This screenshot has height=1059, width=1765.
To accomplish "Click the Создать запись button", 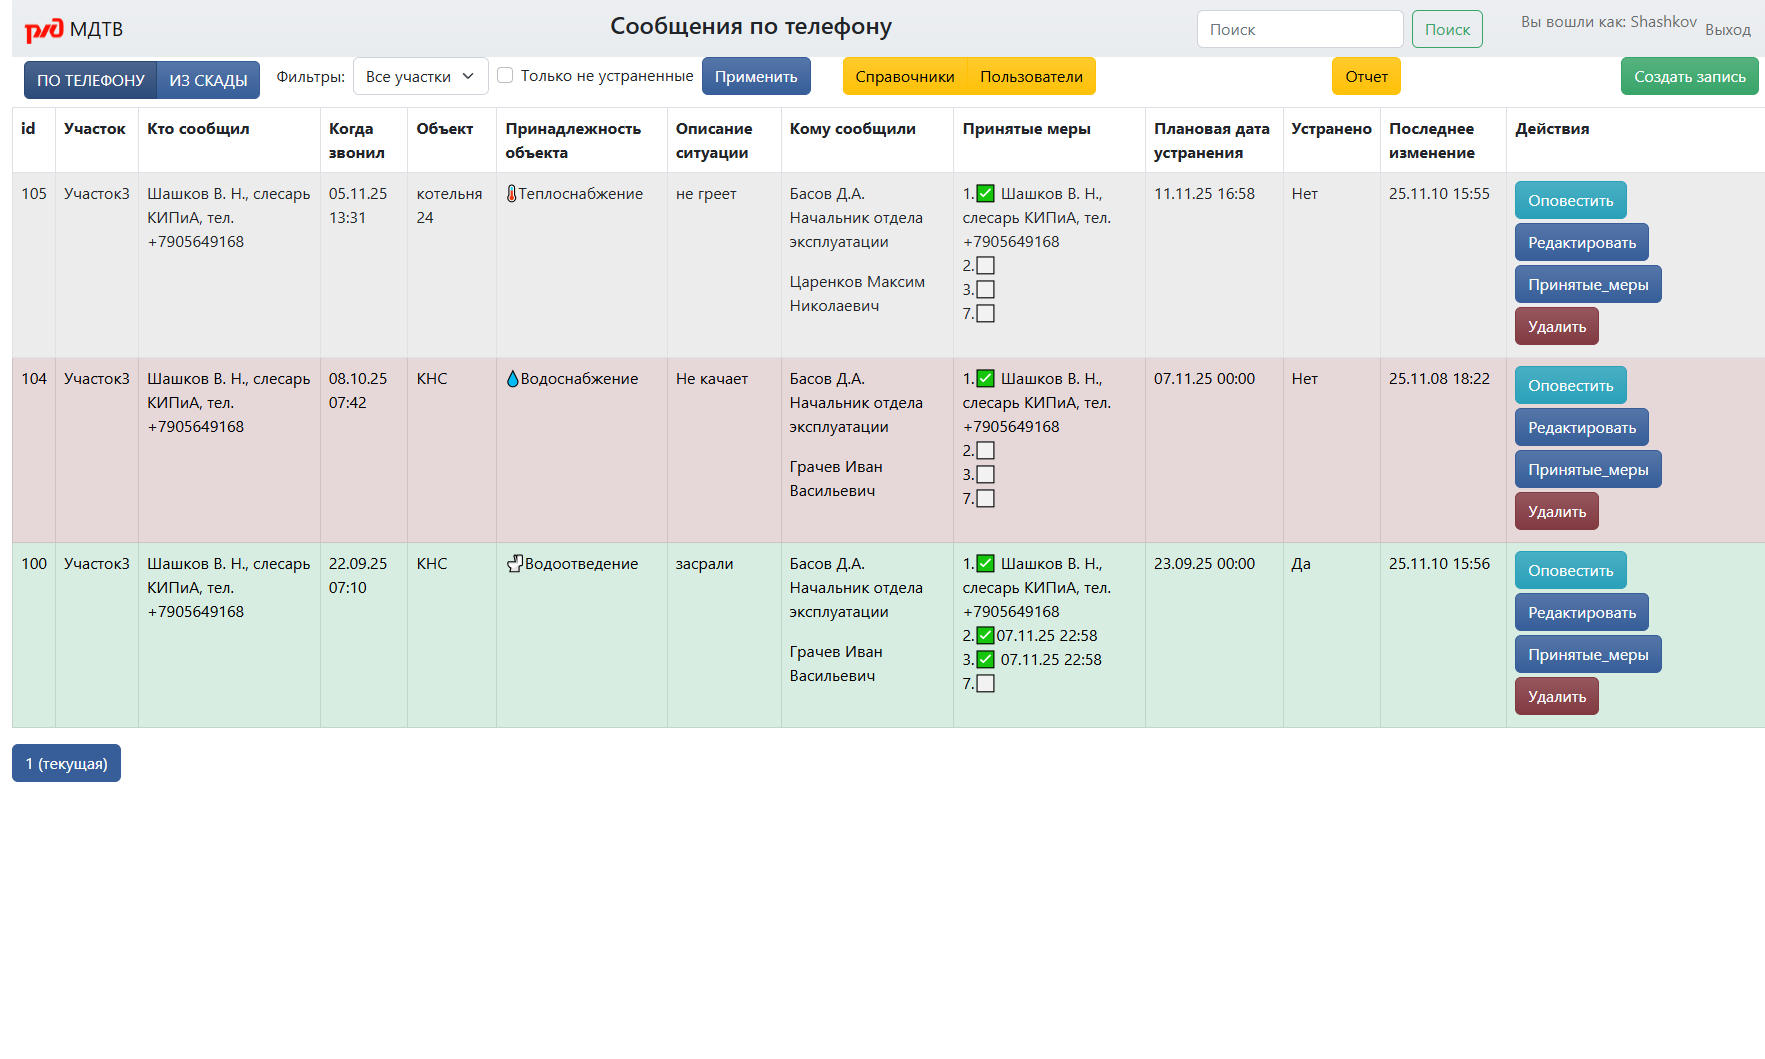I will point(1689,77).
